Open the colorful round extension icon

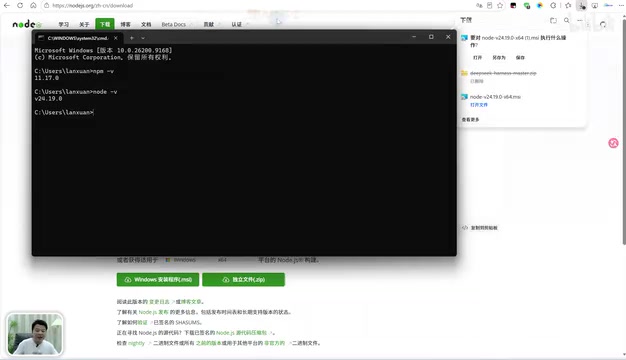540,6
